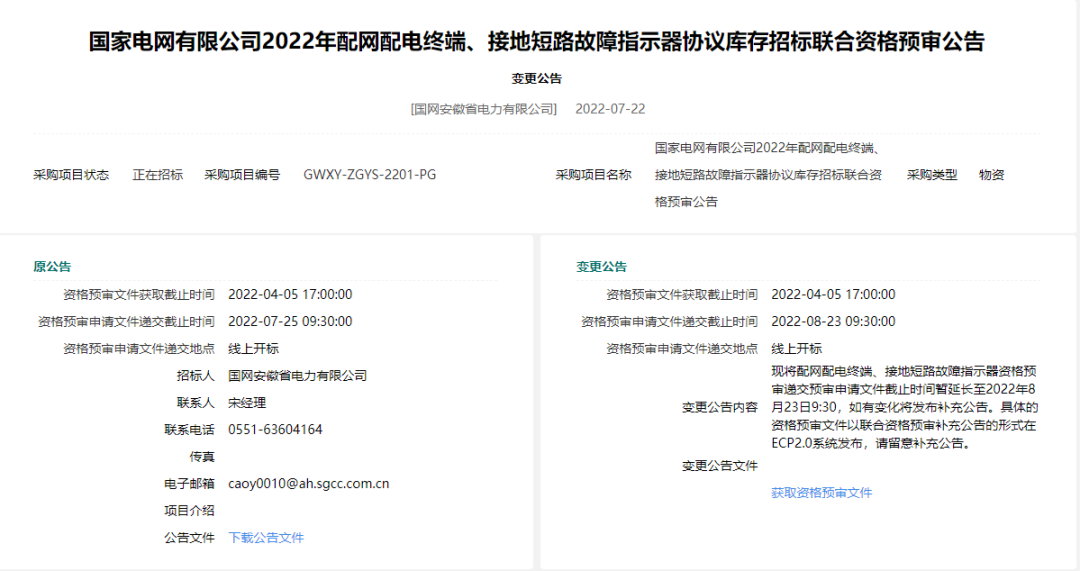Click the 下载公告文件 download link
The image size is (1080, 571).
coord(266,537)
